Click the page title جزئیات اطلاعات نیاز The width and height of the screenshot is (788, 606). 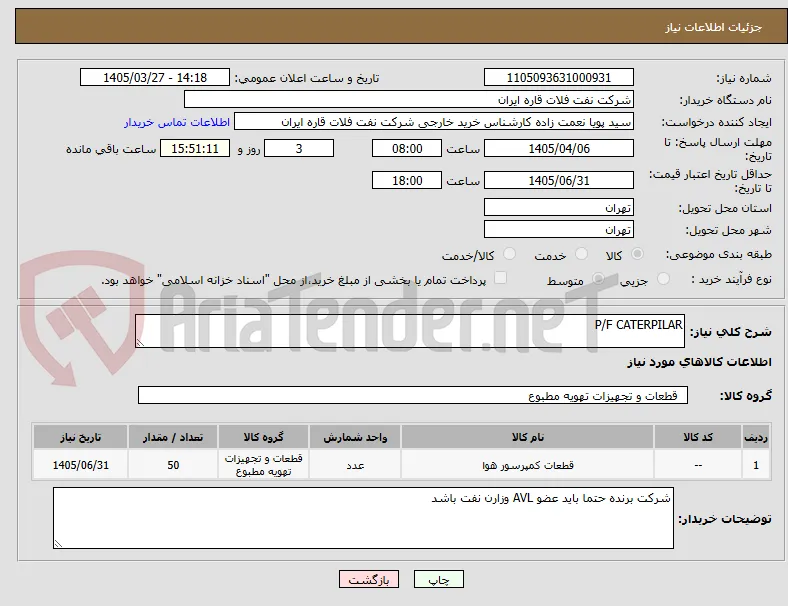pos(713,27)
